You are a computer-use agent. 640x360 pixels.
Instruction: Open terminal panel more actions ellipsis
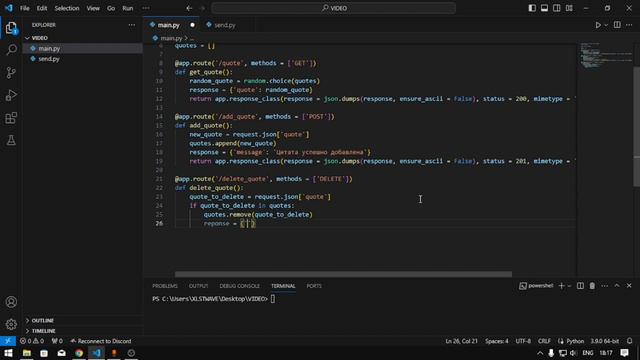tap(604, 286)
